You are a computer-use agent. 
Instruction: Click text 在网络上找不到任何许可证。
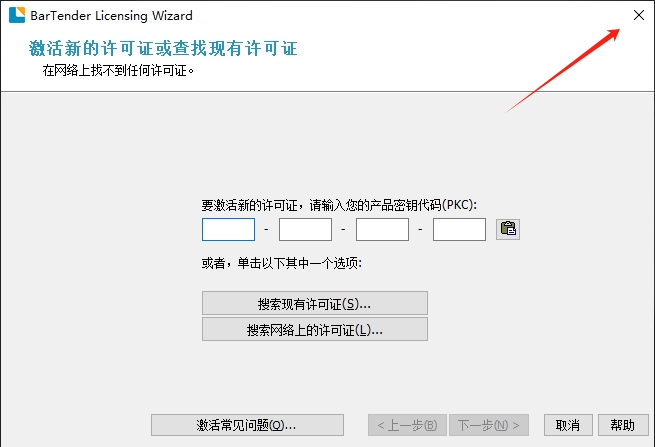118,71
